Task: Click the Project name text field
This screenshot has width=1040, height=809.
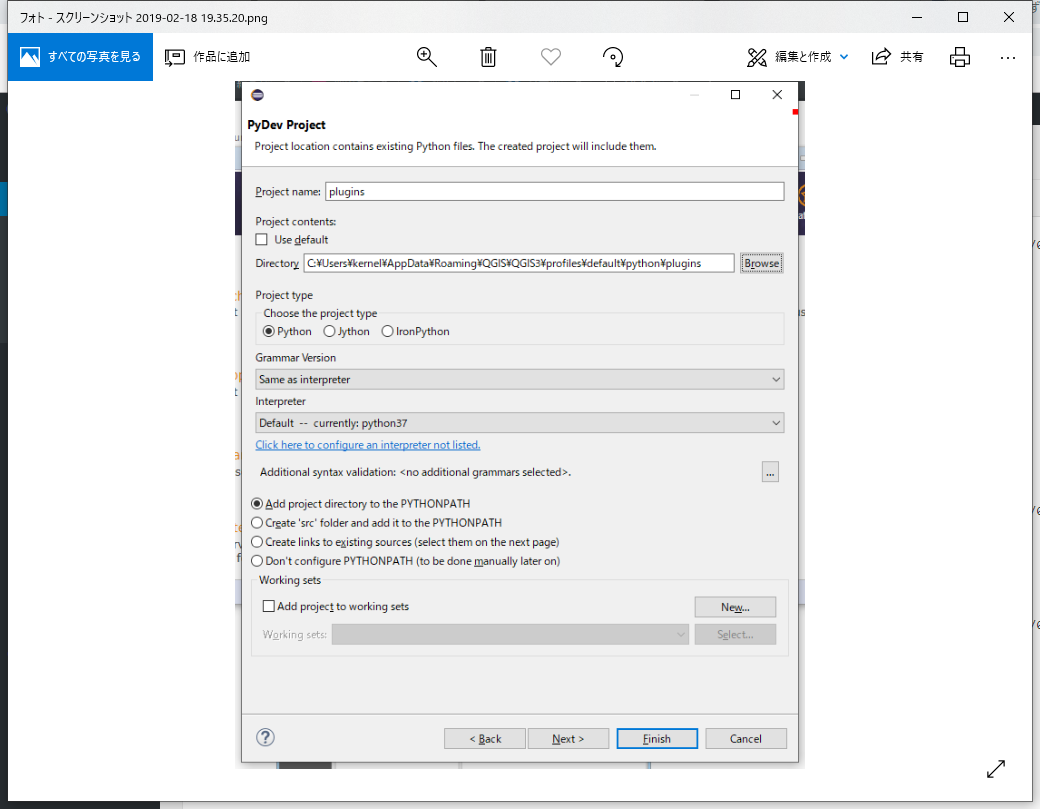Action: pyautogui.click(x=554, y=192)
